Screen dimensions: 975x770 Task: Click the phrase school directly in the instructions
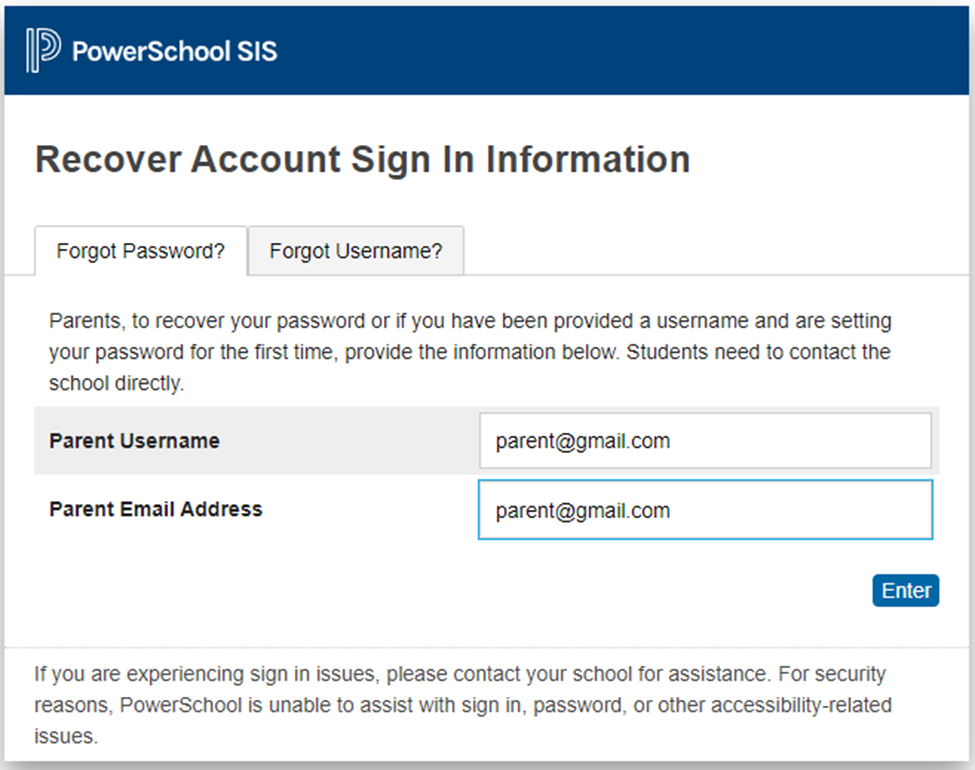tap(116, 383)
